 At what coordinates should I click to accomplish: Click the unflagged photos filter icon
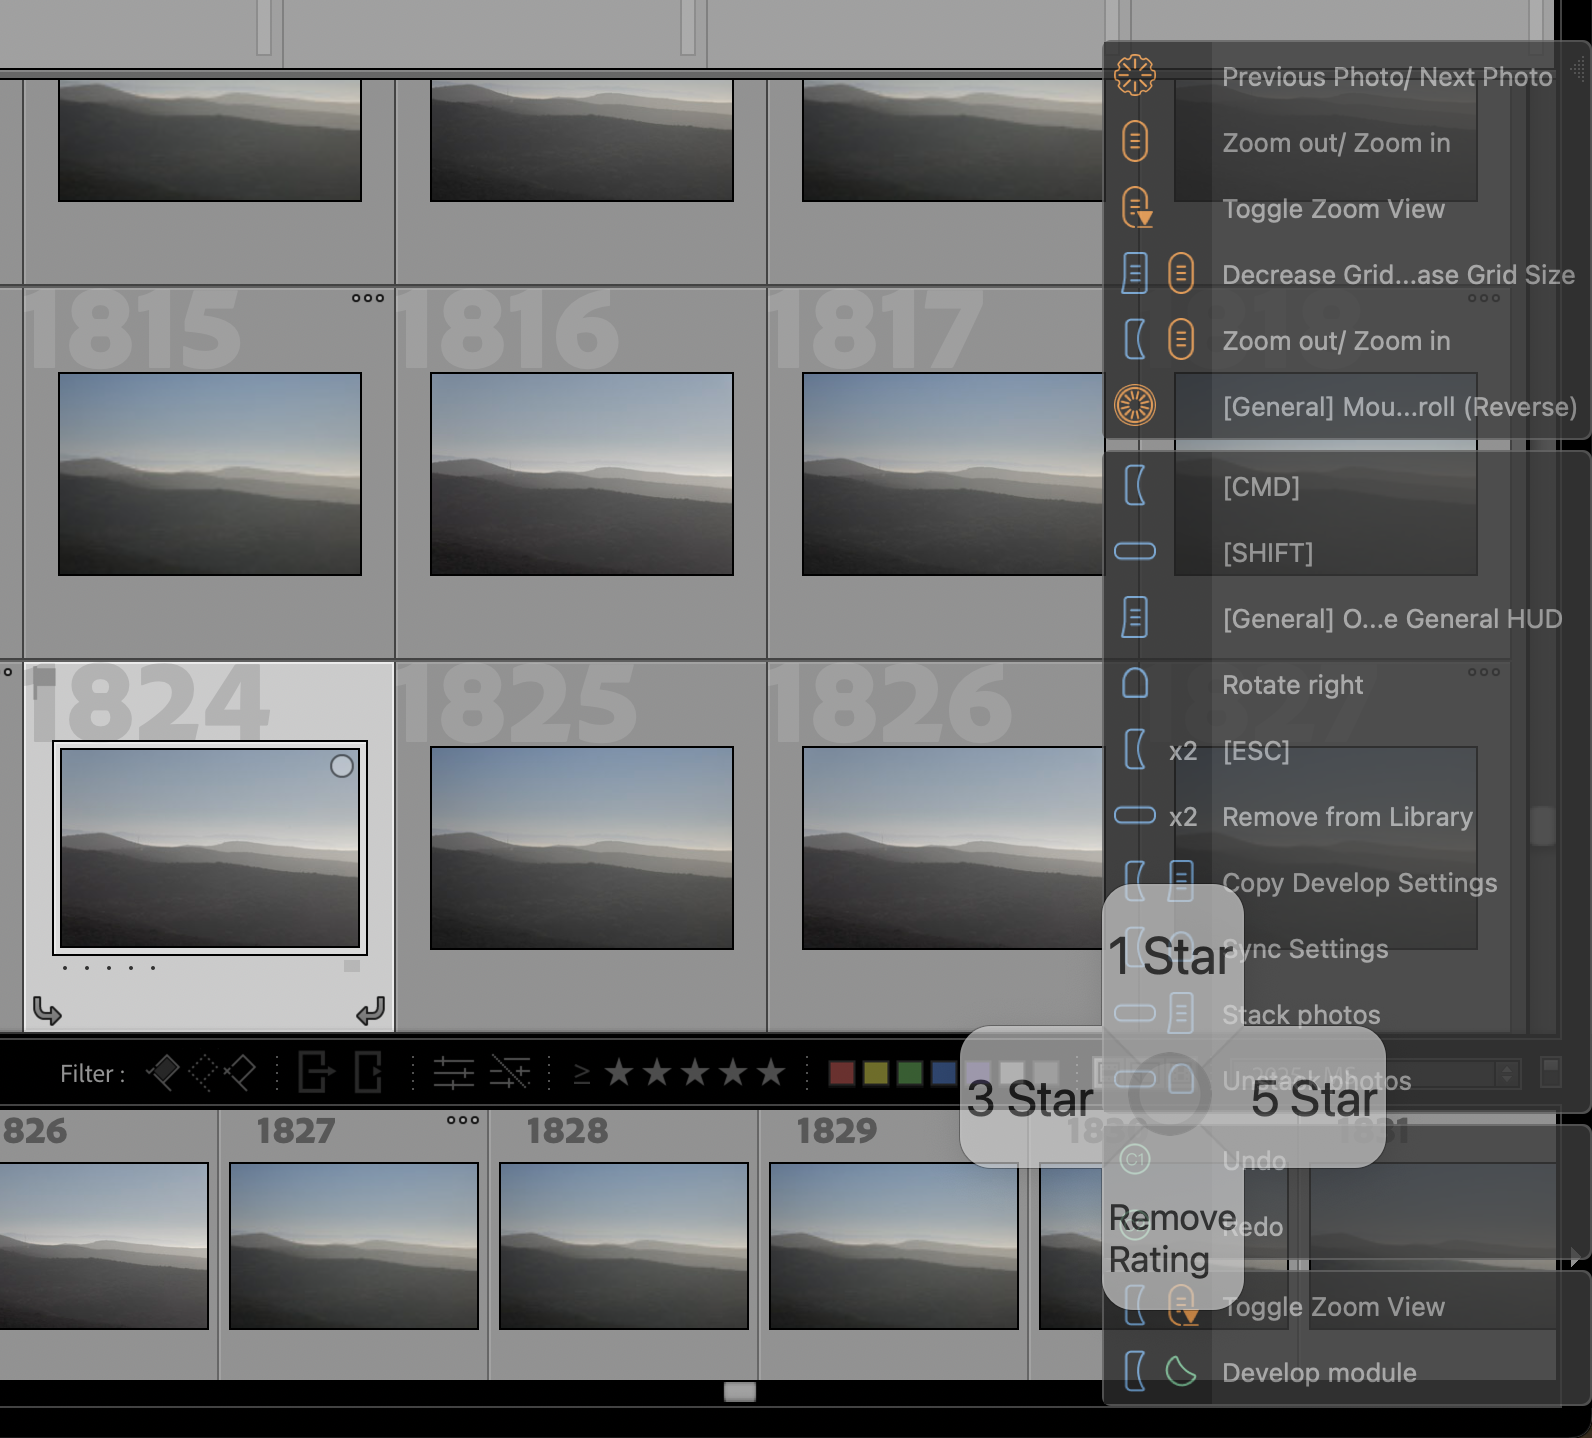click(x=202, y=1073)
